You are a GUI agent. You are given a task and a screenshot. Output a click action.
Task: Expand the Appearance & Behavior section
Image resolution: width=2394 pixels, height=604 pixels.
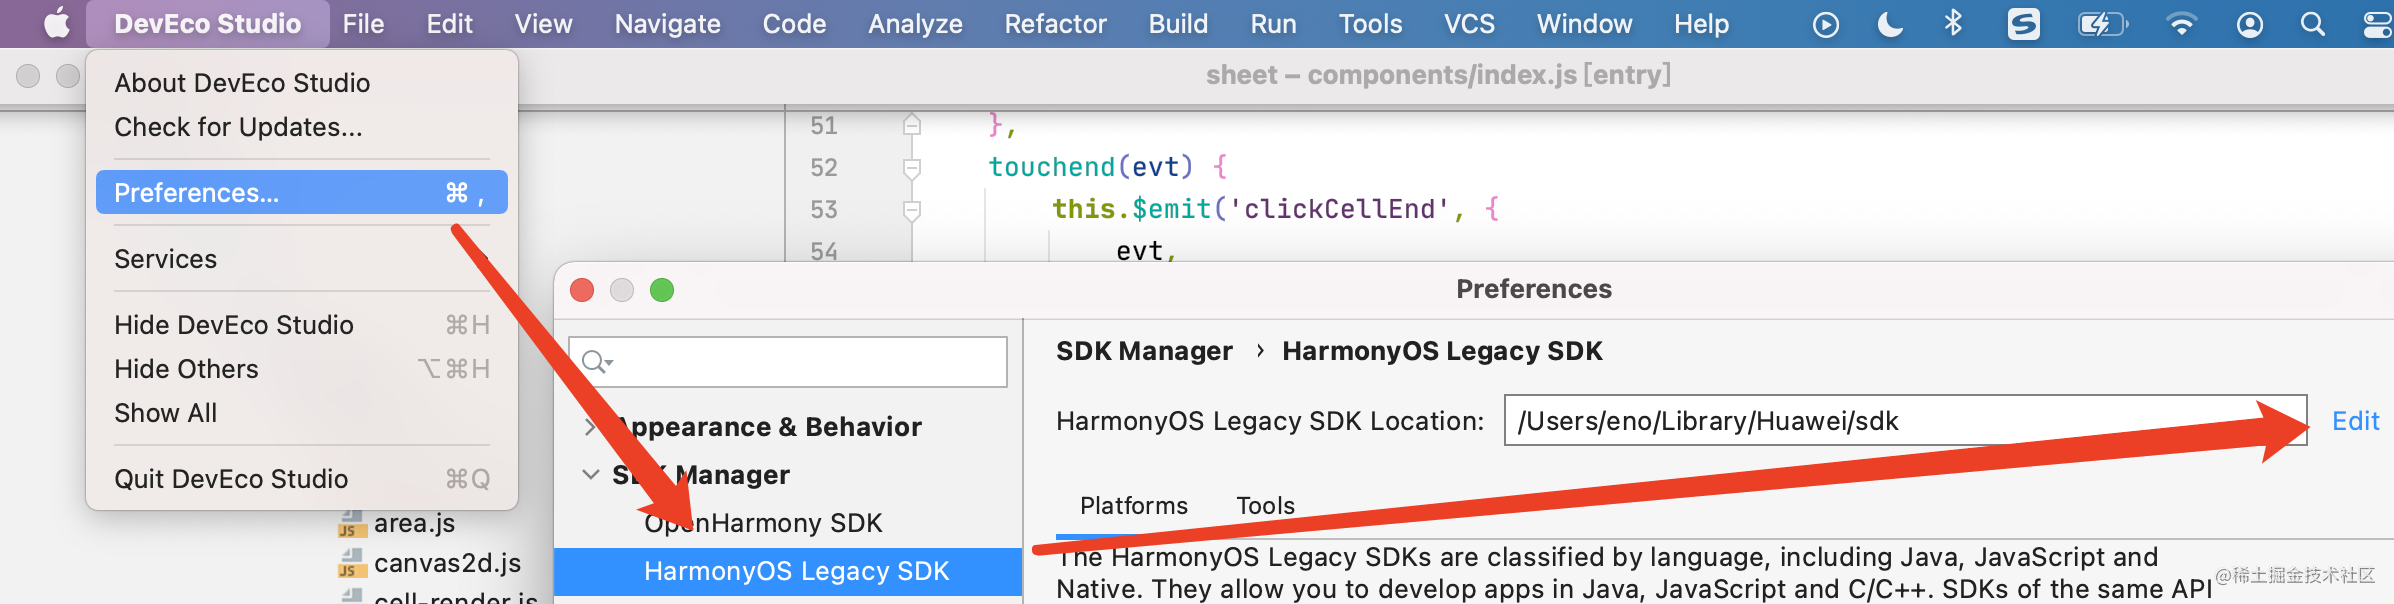coord(590,427)
